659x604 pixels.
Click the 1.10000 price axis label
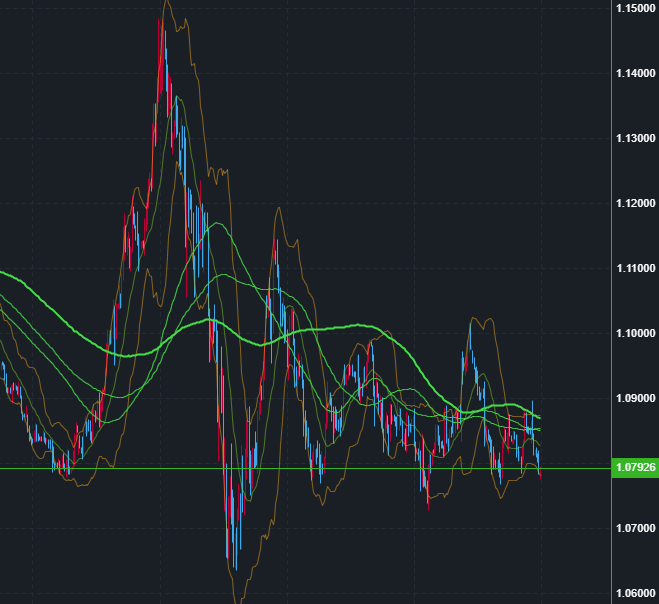(635, 333)
